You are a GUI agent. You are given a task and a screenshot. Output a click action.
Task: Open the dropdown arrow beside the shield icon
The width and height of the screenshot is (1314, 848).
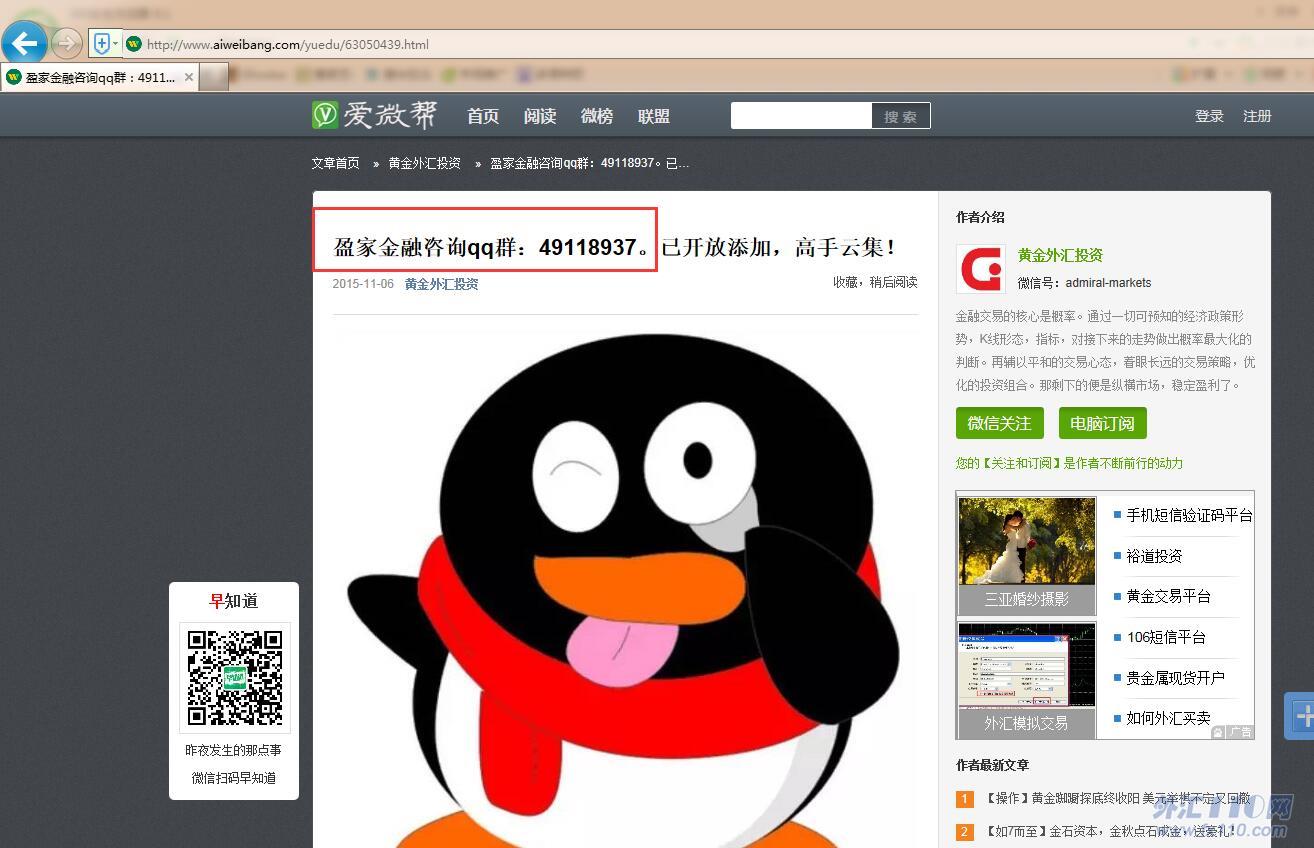tap(116, 43)
